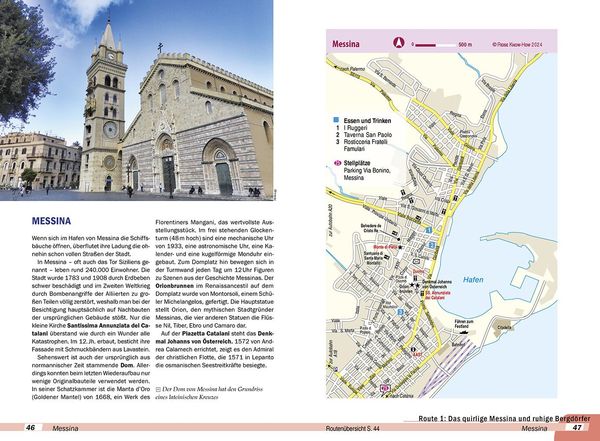Click restaurant marker 2 on the map
The height and width of the screenshot is (441, 600).
click(x=432, y=245)
